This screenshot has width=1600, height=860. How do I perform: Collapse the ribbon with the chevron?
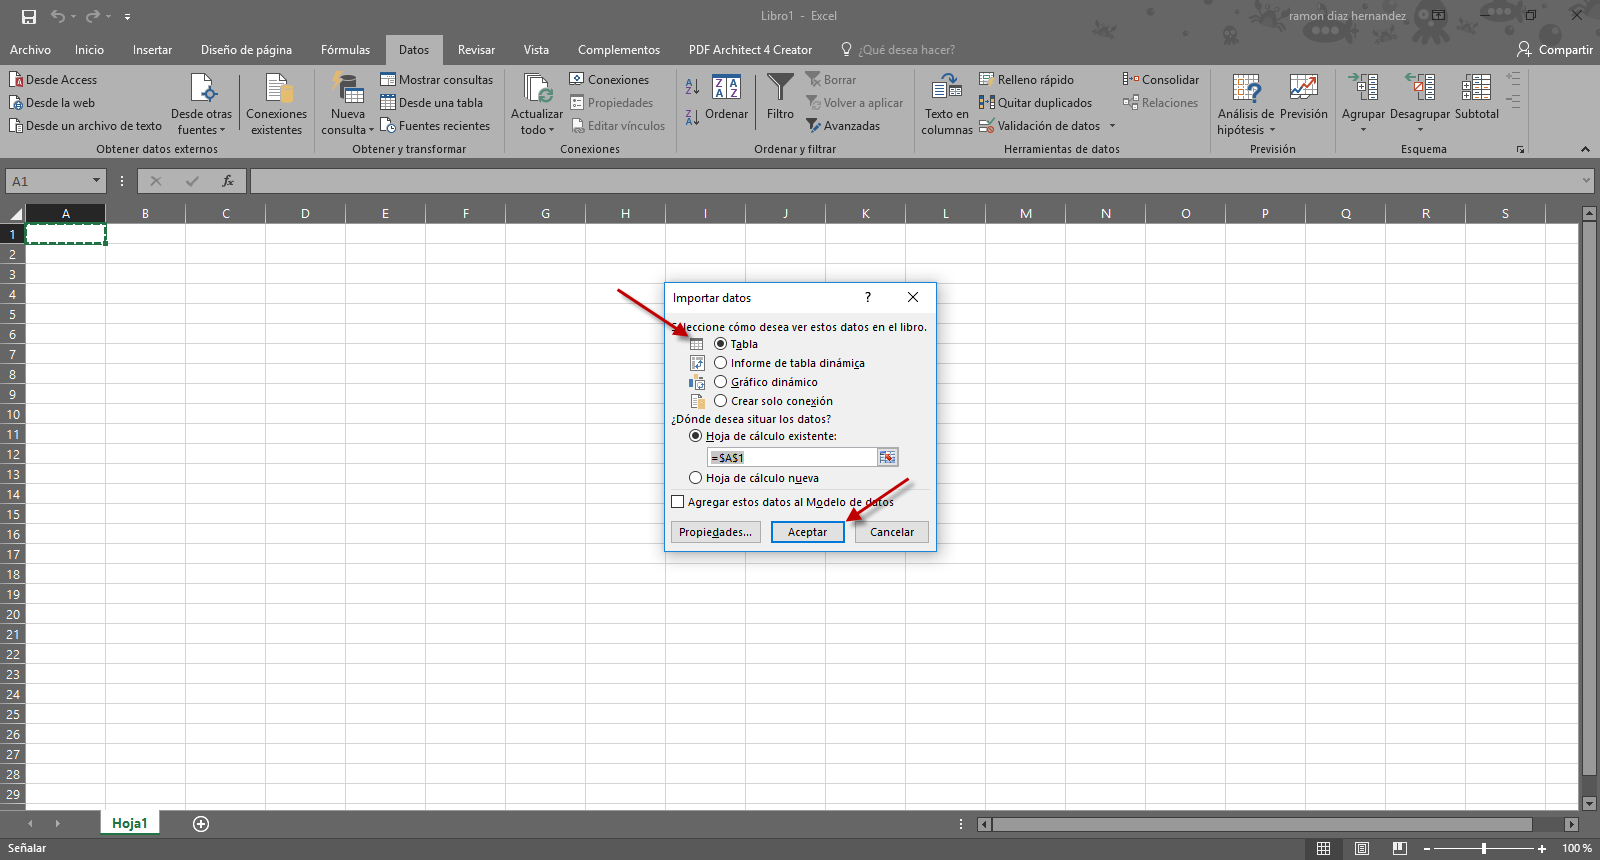tap(1585, 149)
